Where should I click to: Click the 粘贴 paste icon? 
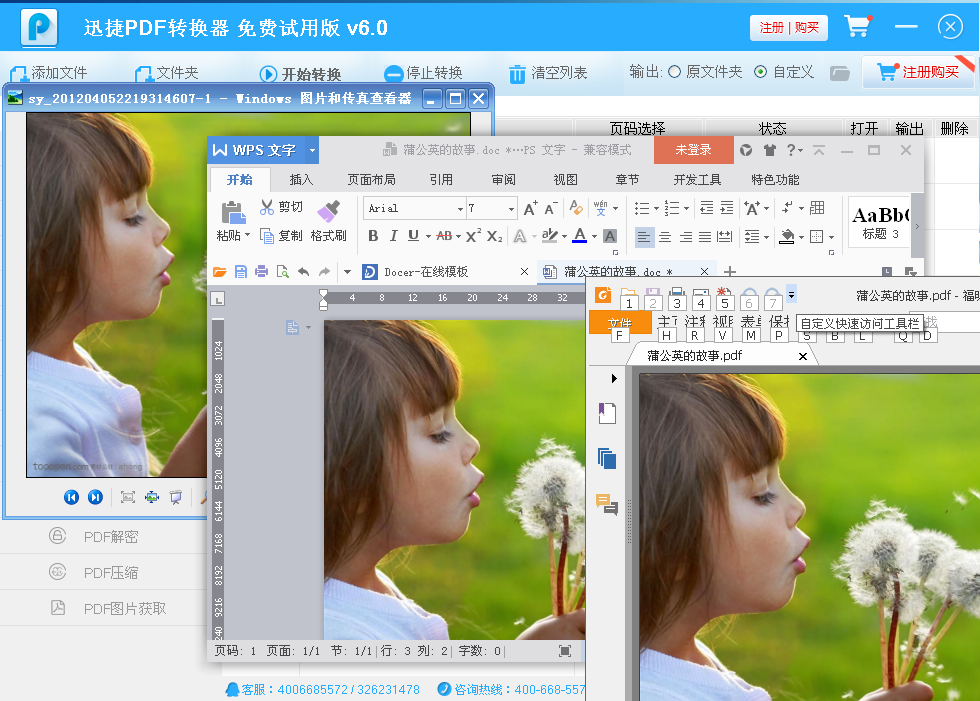[x=233, y=213]
